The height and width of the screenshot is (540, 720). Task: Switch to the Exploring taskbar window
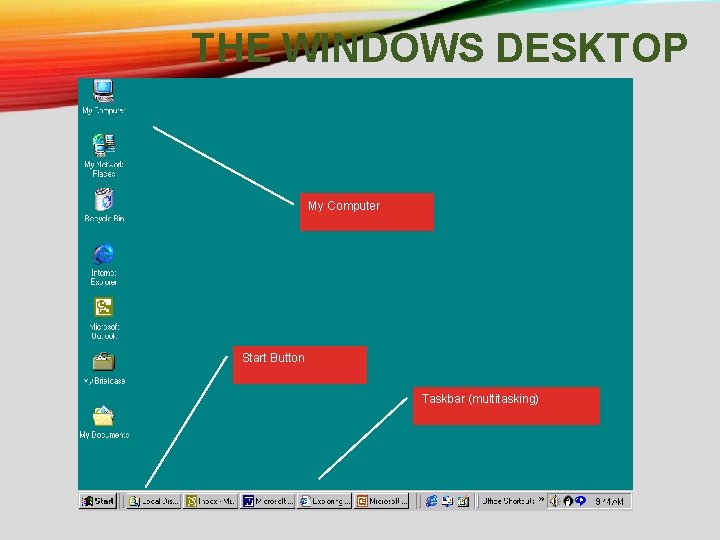(x=325, y=501)
